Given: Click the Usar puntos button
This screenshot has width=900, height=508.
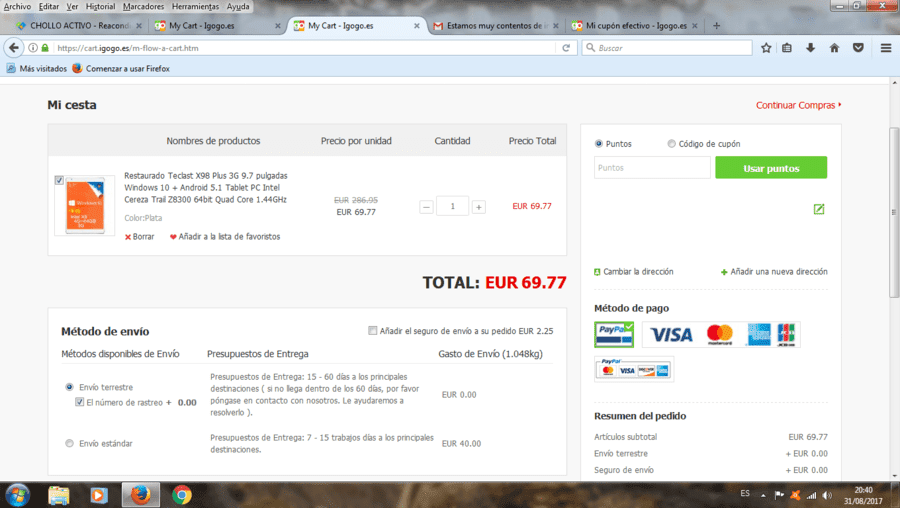Looking at the screenshot, I should tap(771, 168).
